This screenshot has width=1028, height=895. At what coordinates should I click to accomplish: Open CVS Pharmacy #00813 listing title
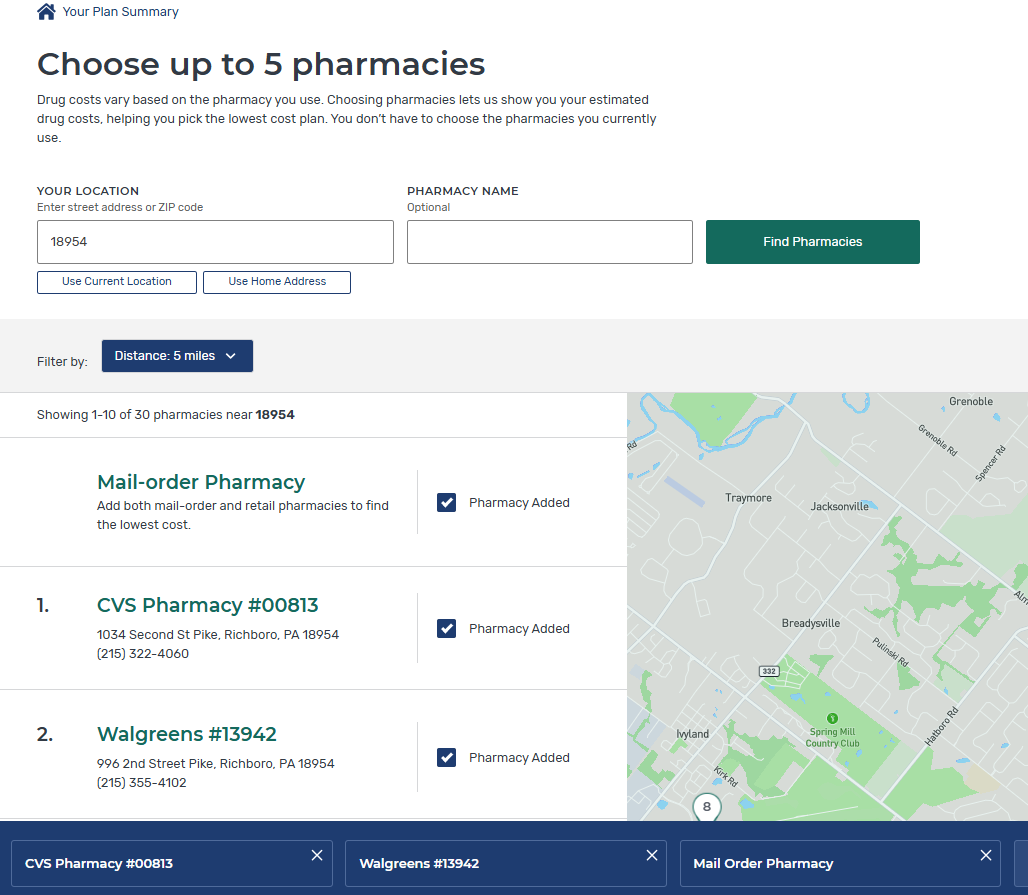pyautogui.click(x=207, y=605)
